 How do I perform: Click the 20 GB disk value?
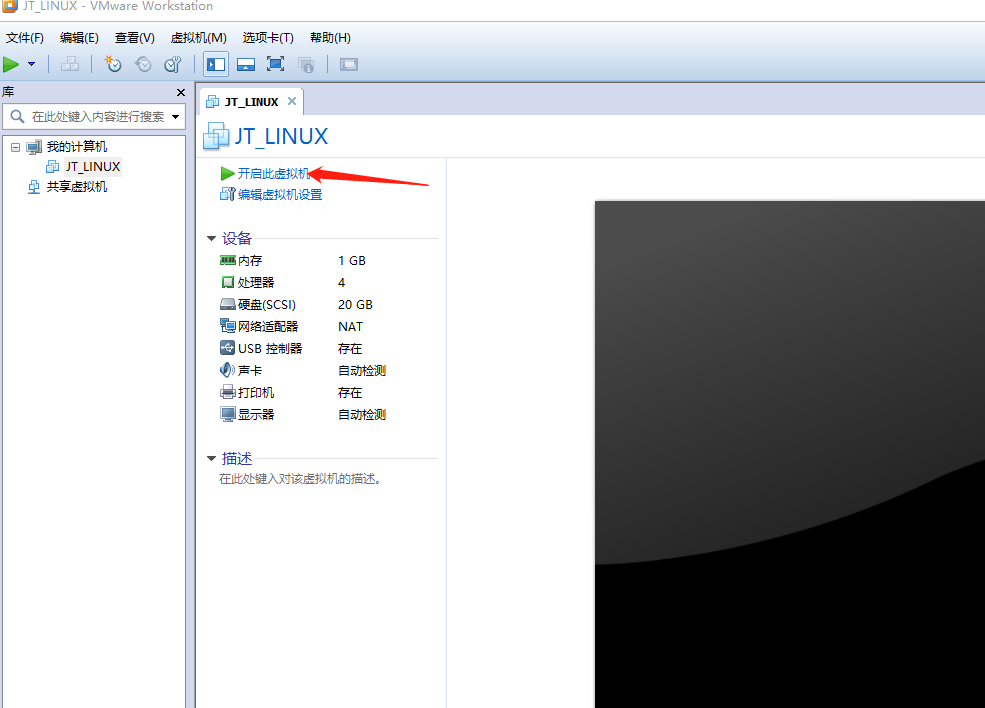(356, 305)
